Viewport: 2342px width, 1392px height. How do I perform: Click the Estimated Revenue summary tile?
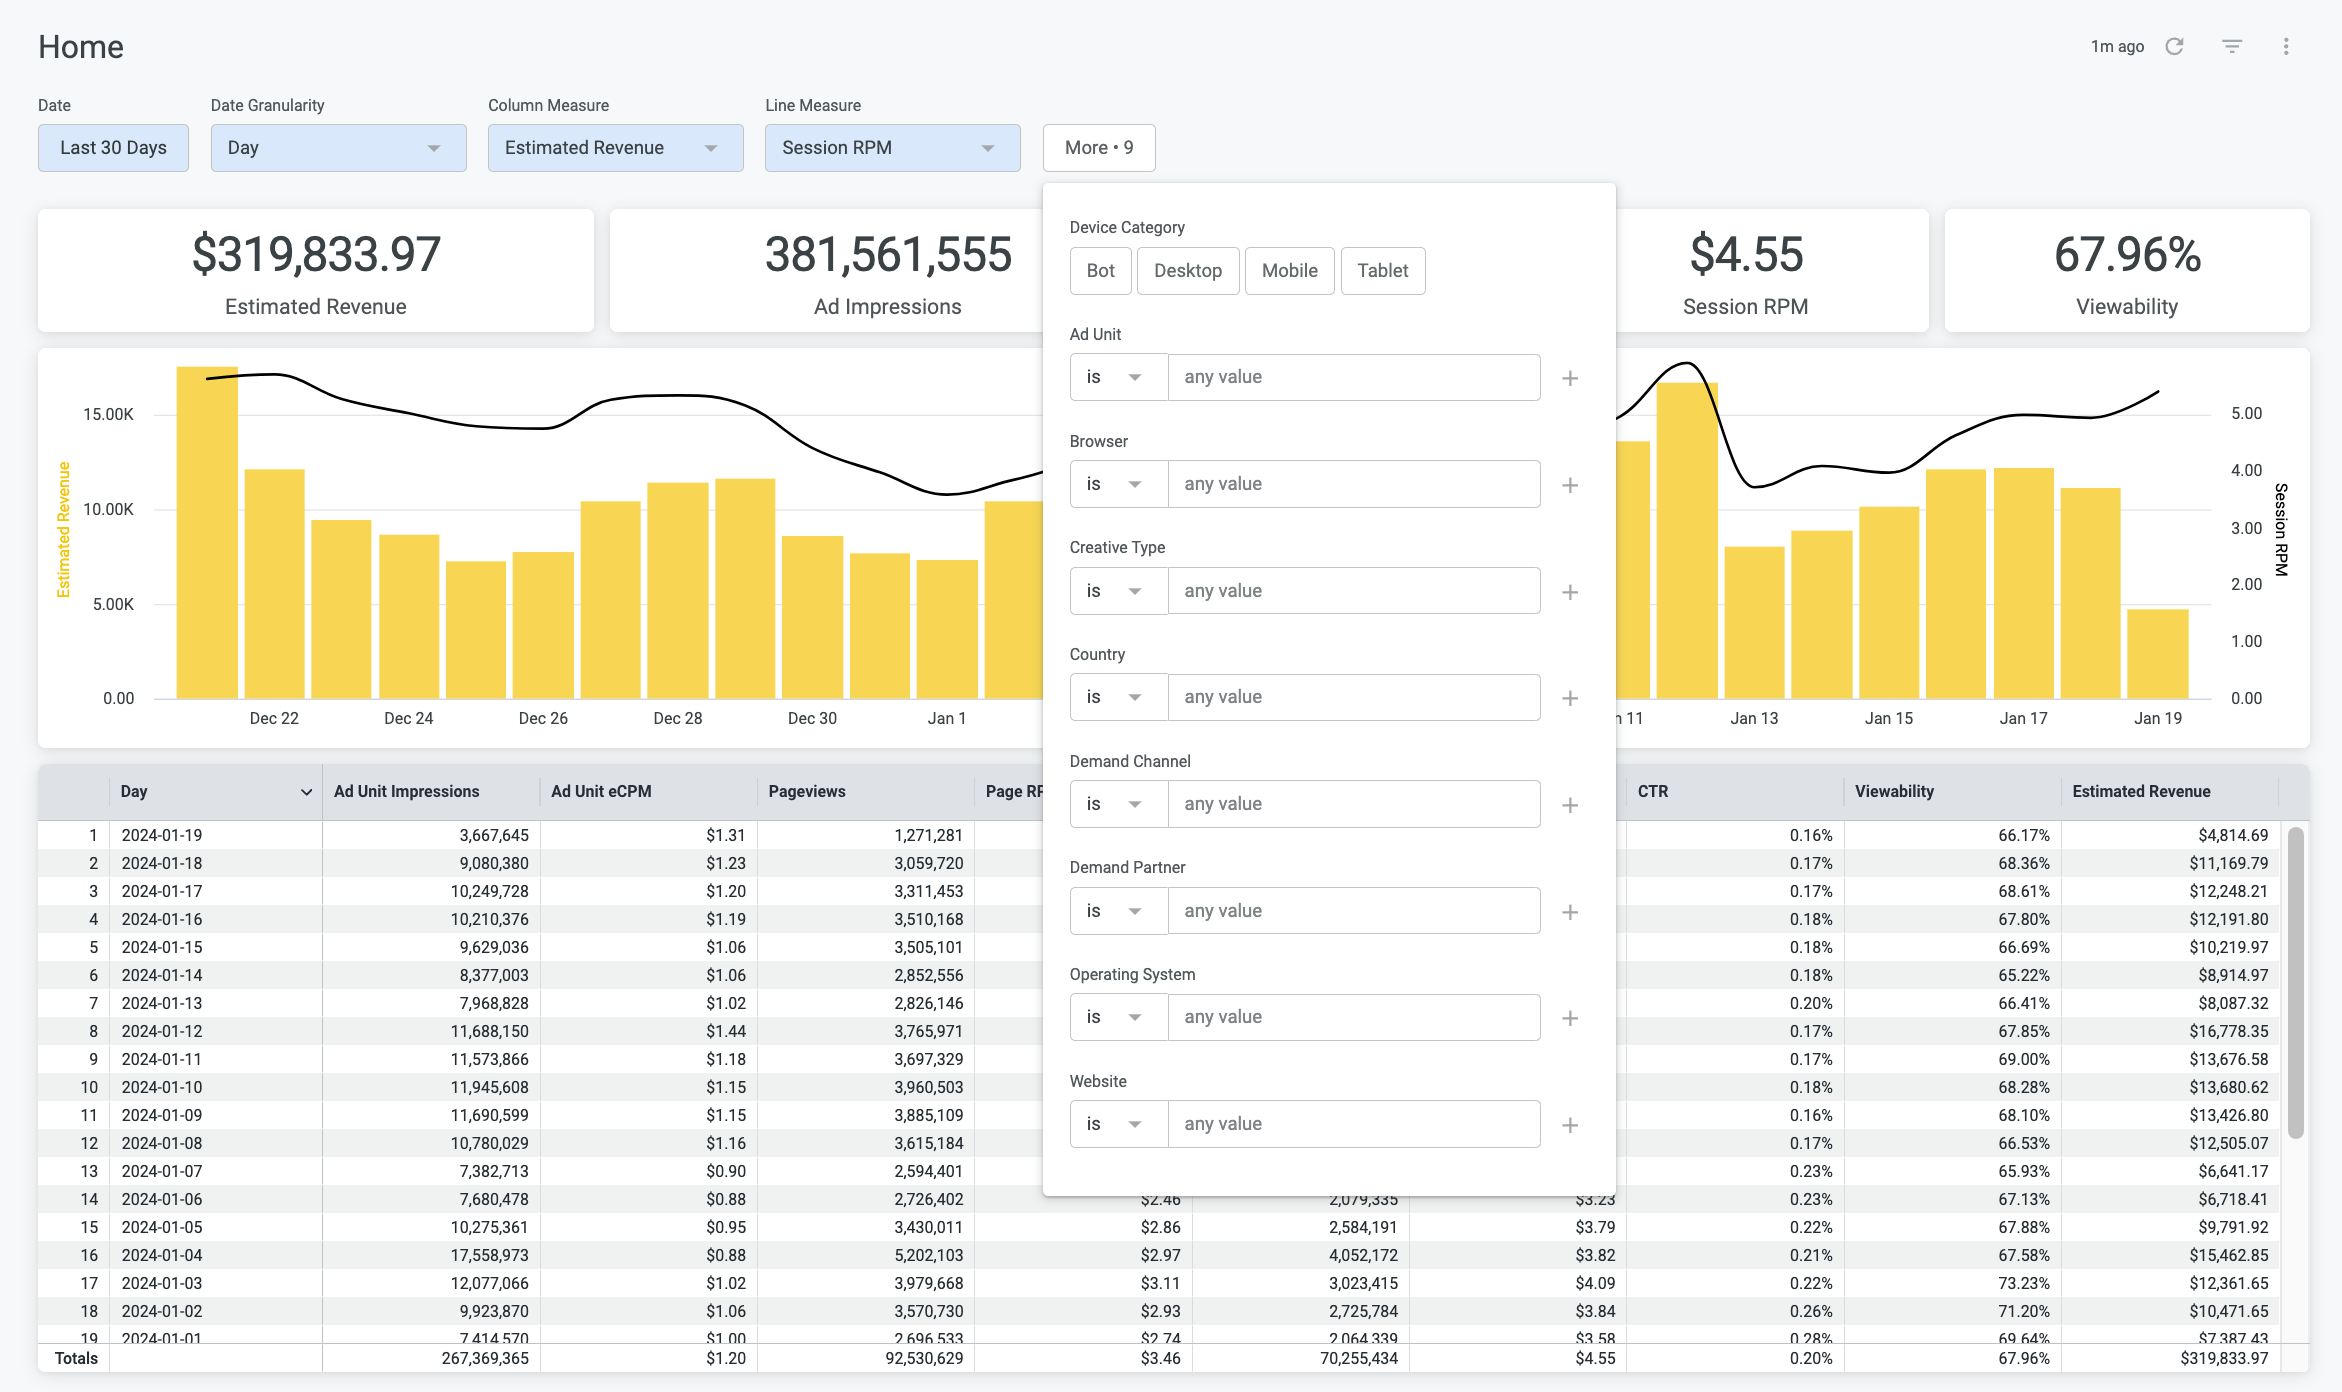pyautogui.click(x=316, y=271)
